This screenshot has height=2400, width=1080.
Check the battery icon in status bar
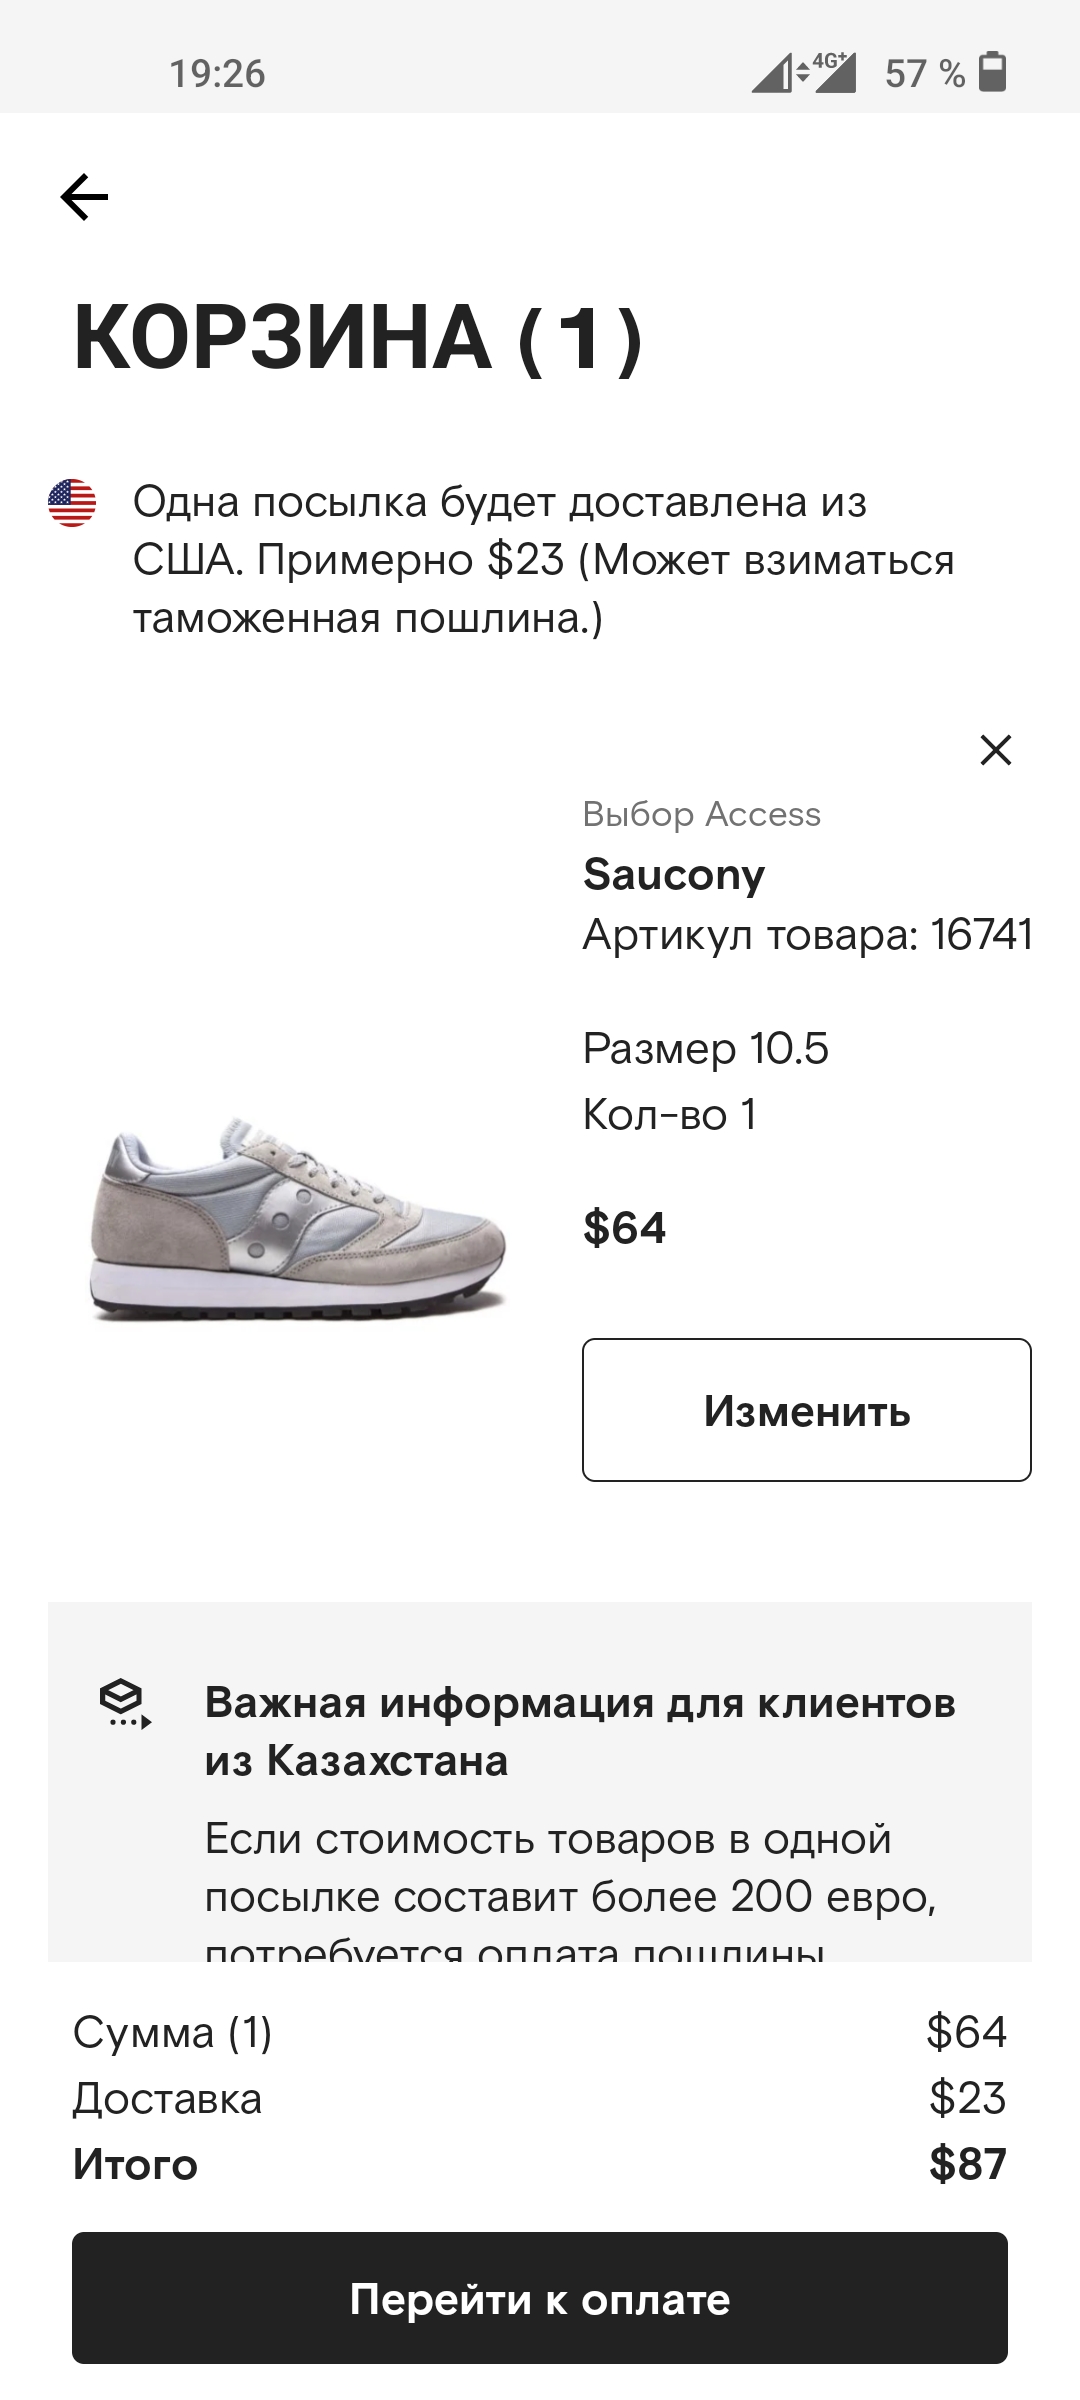tap(992, 73)
